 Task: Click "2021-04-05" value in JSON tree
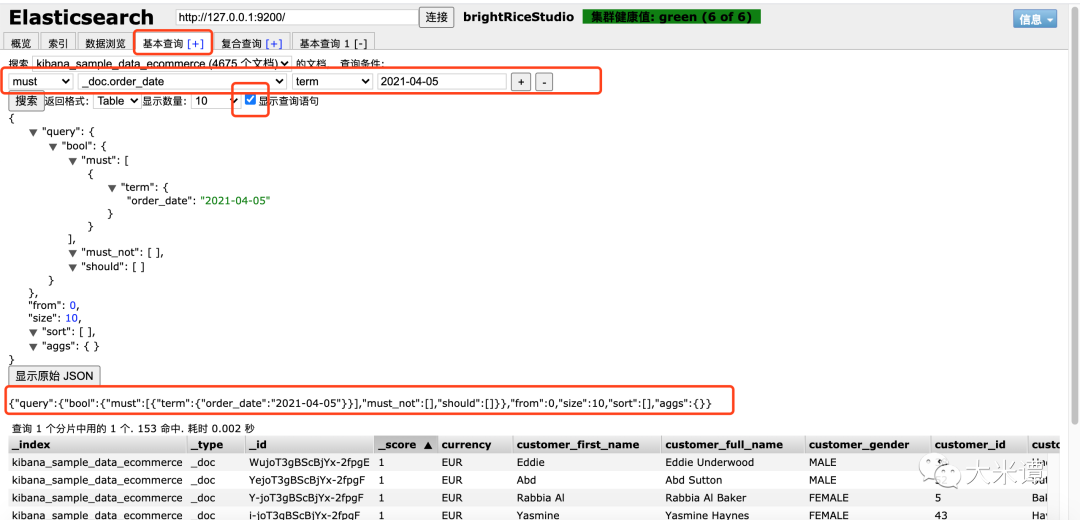coord(236,200)
